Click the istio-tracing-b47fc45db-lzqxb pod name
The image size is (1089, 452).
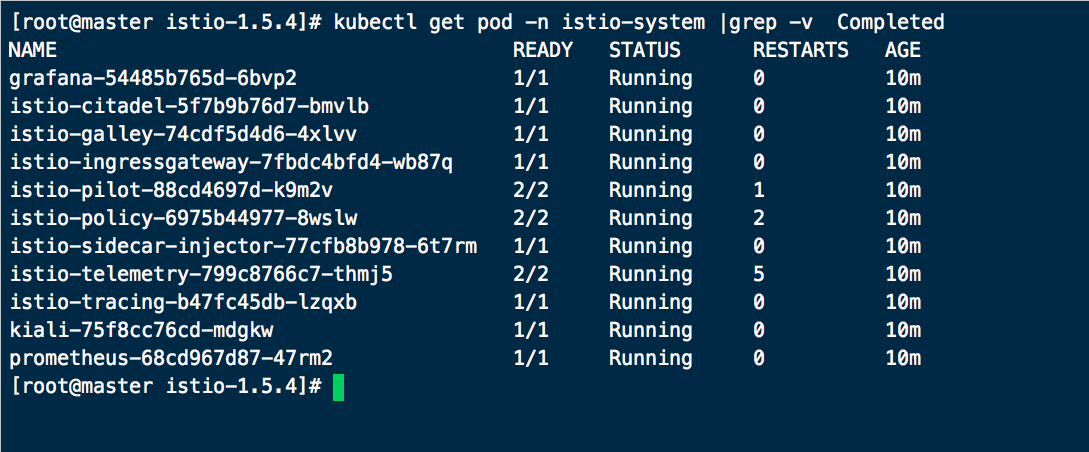[183, 302]
